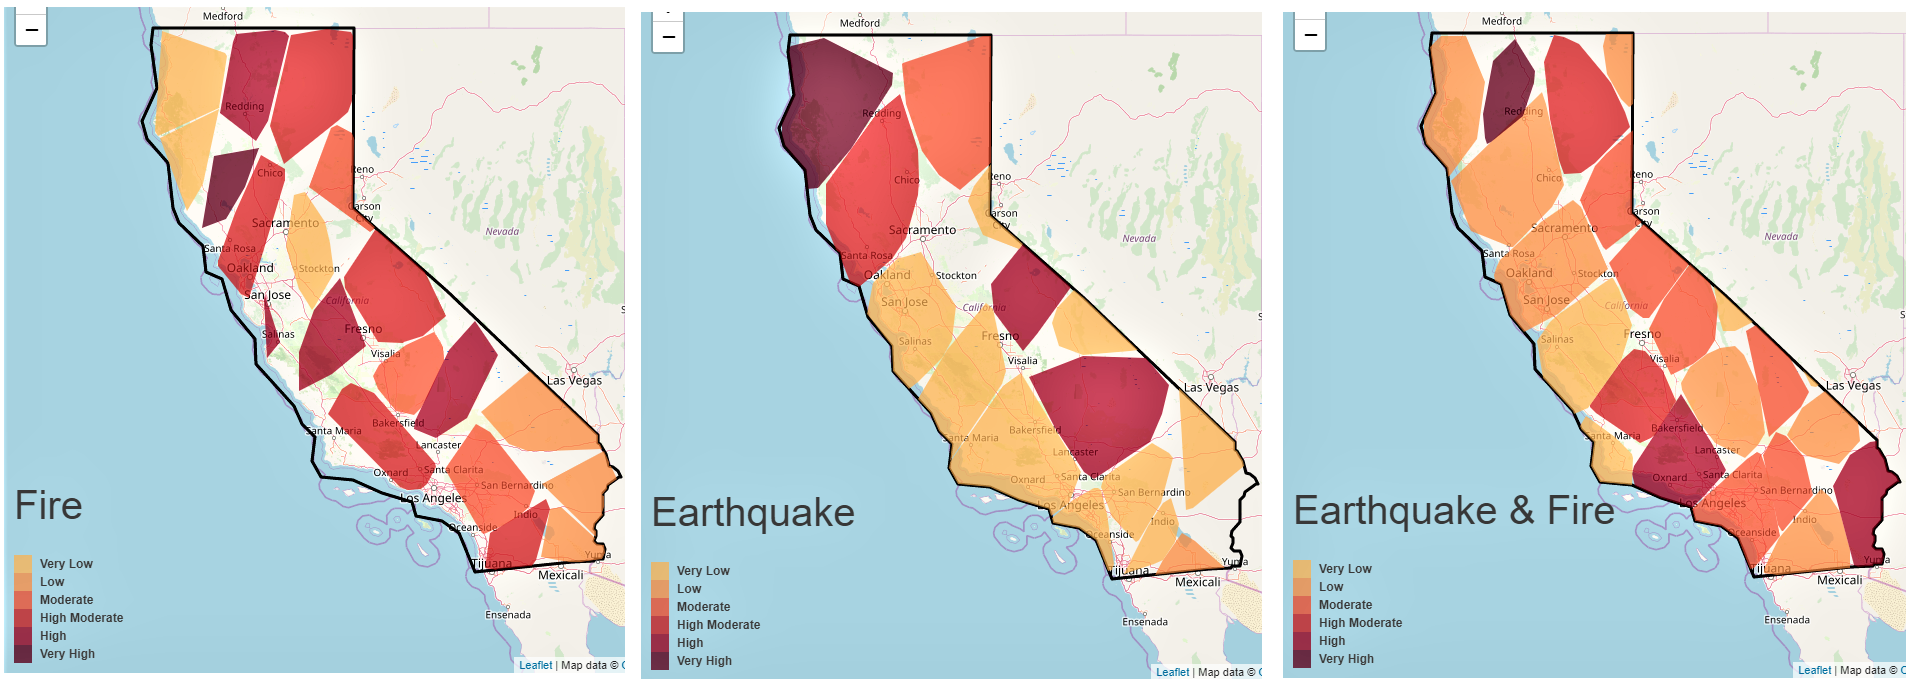
Task: Click the Las Vegas label on Earthquake map
Action: pyautogui.click(x=1211, y=387)
